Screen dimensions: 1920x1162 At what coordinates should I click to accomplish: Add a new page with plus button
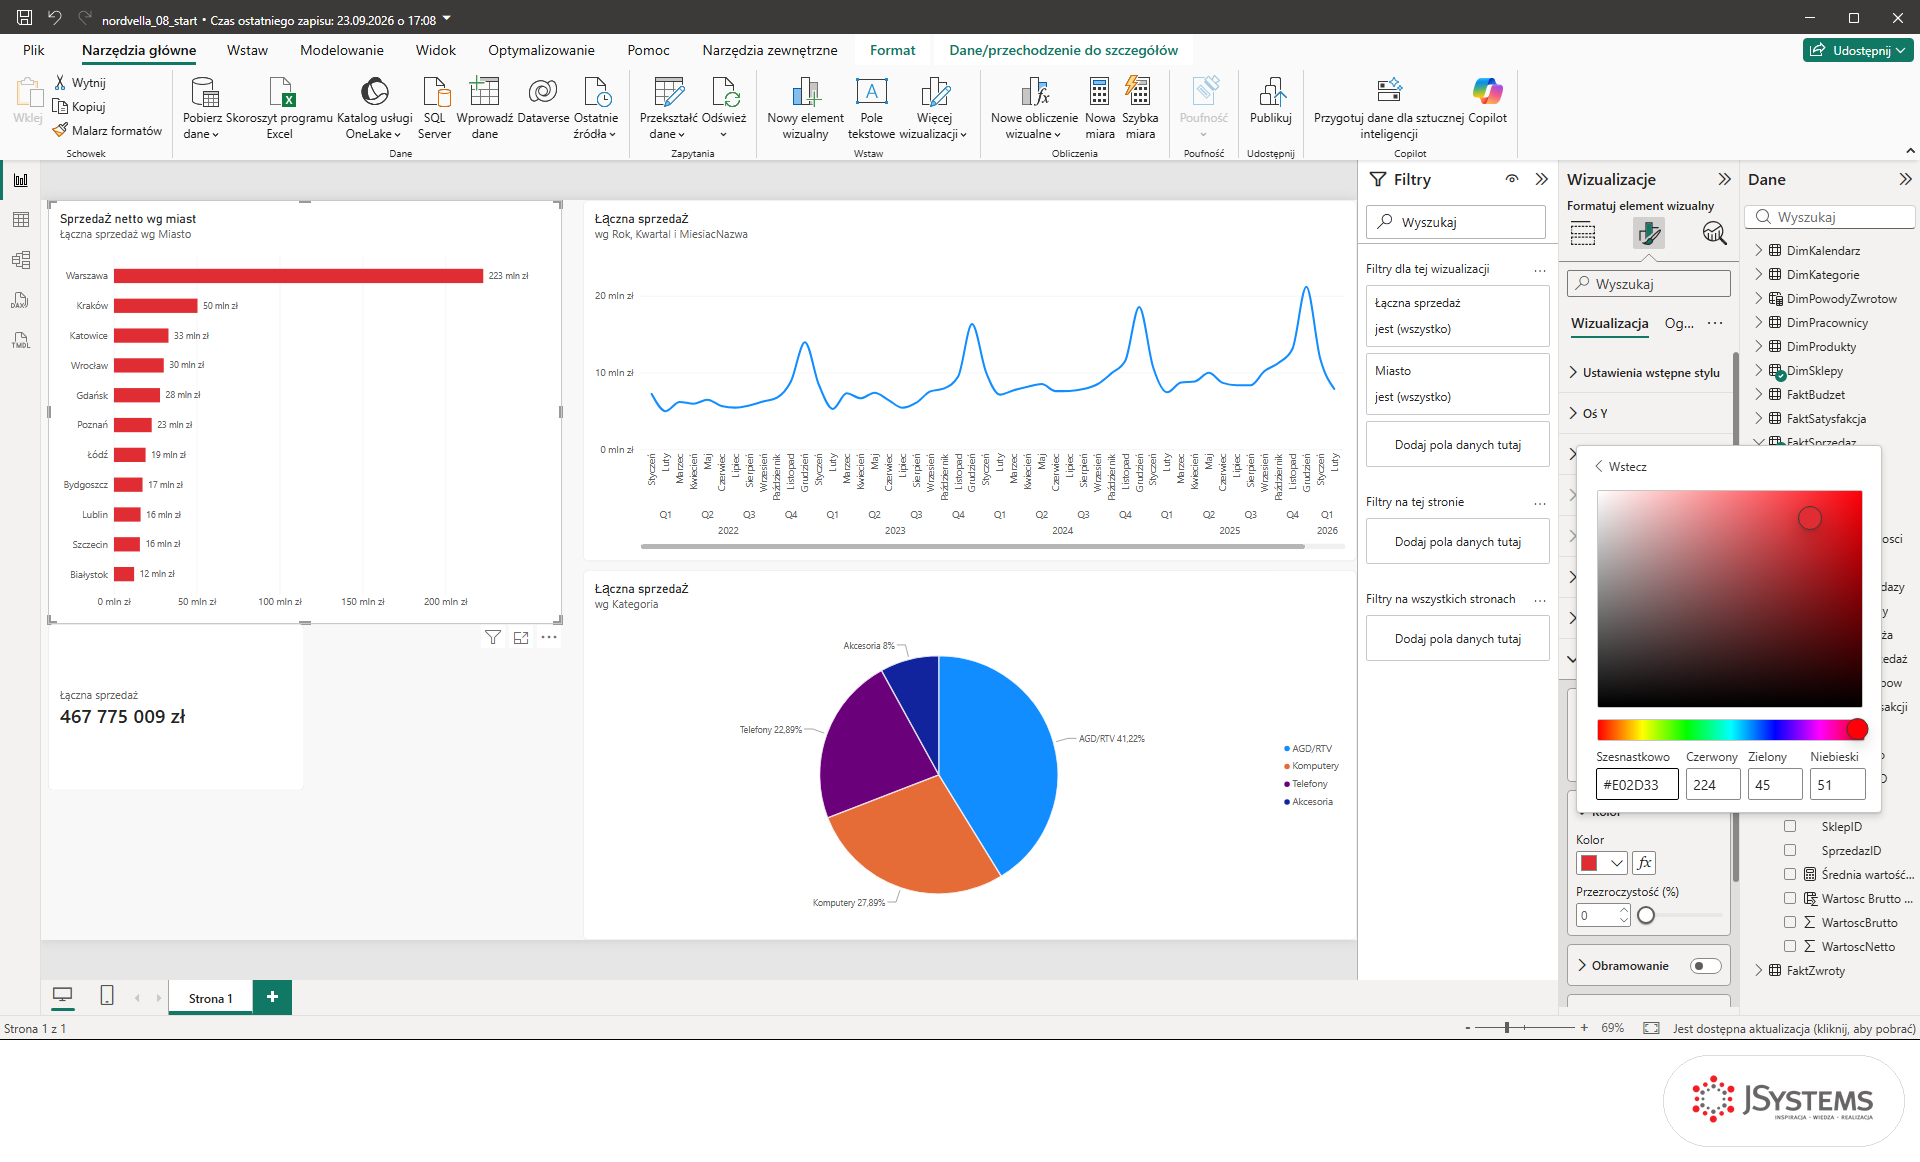pos(272,997)
